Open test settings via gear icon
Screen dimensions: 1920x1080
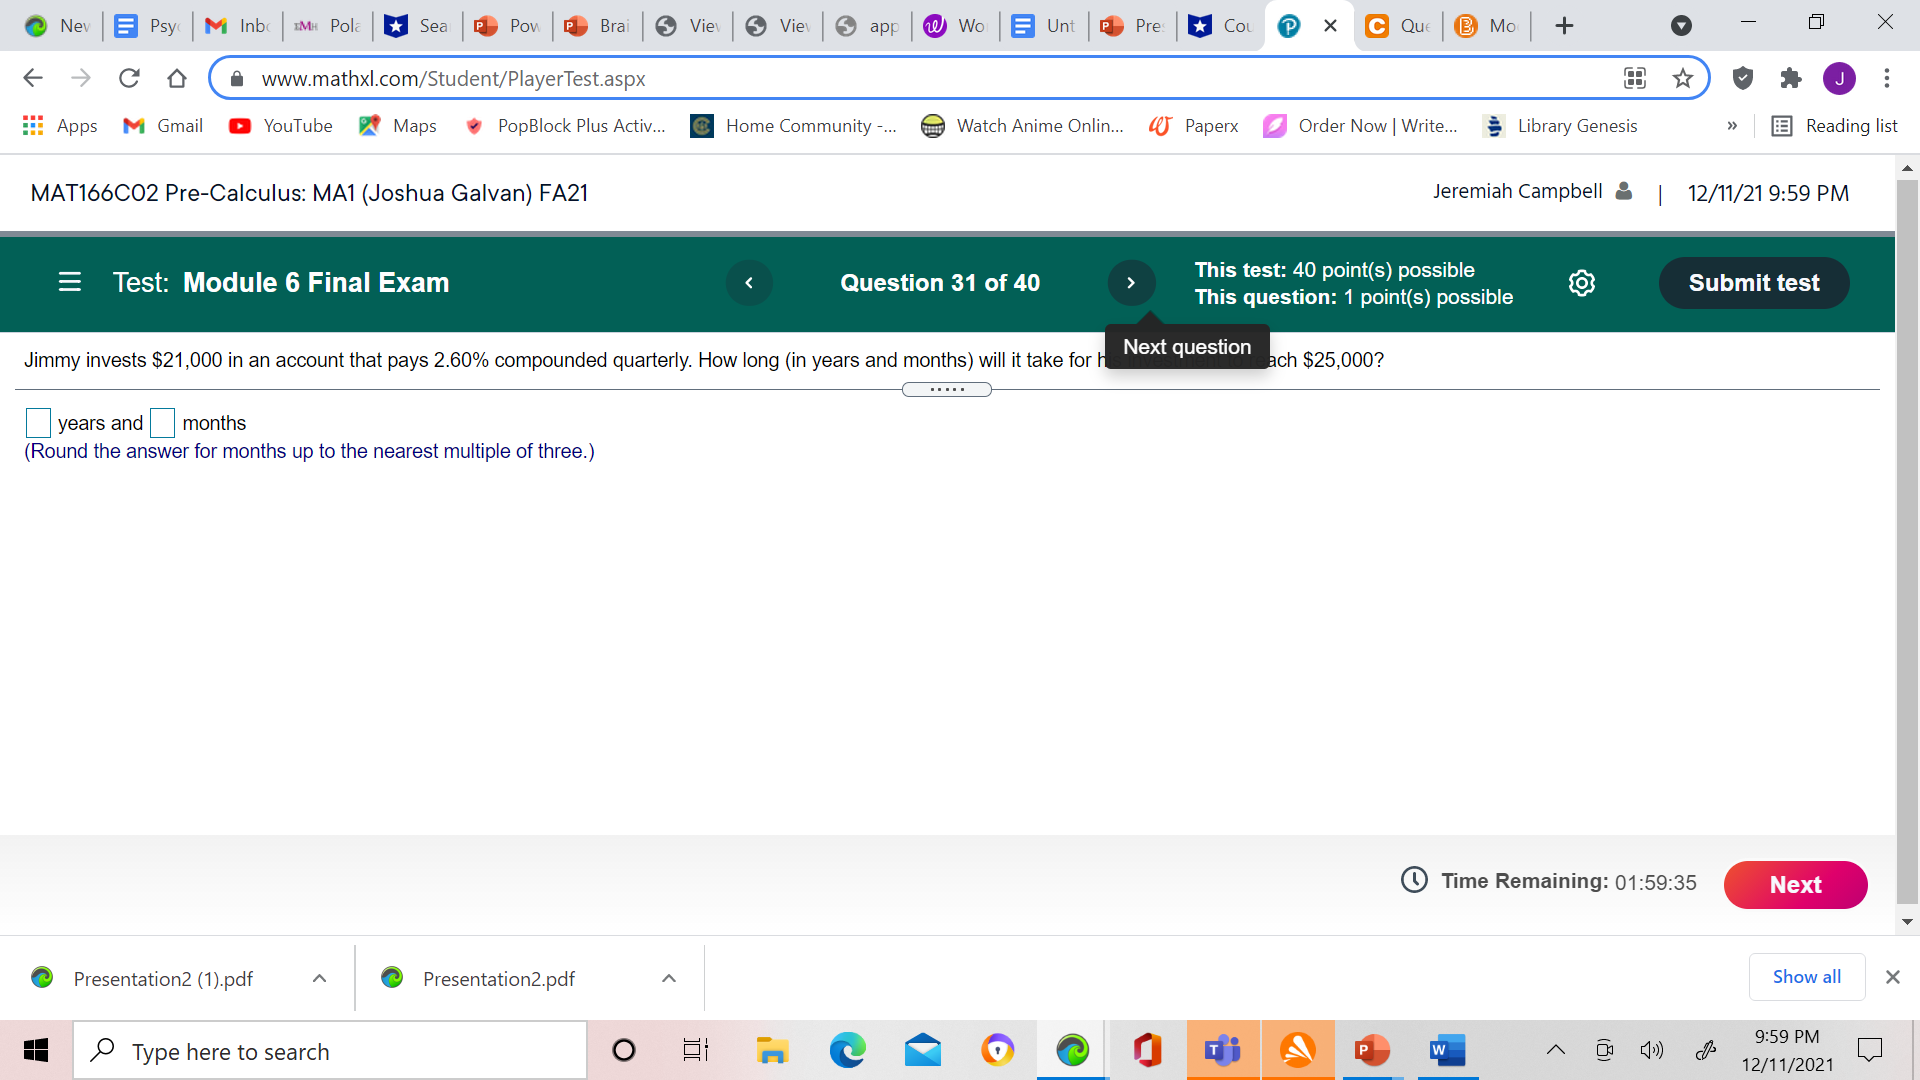click(1581, 283)
